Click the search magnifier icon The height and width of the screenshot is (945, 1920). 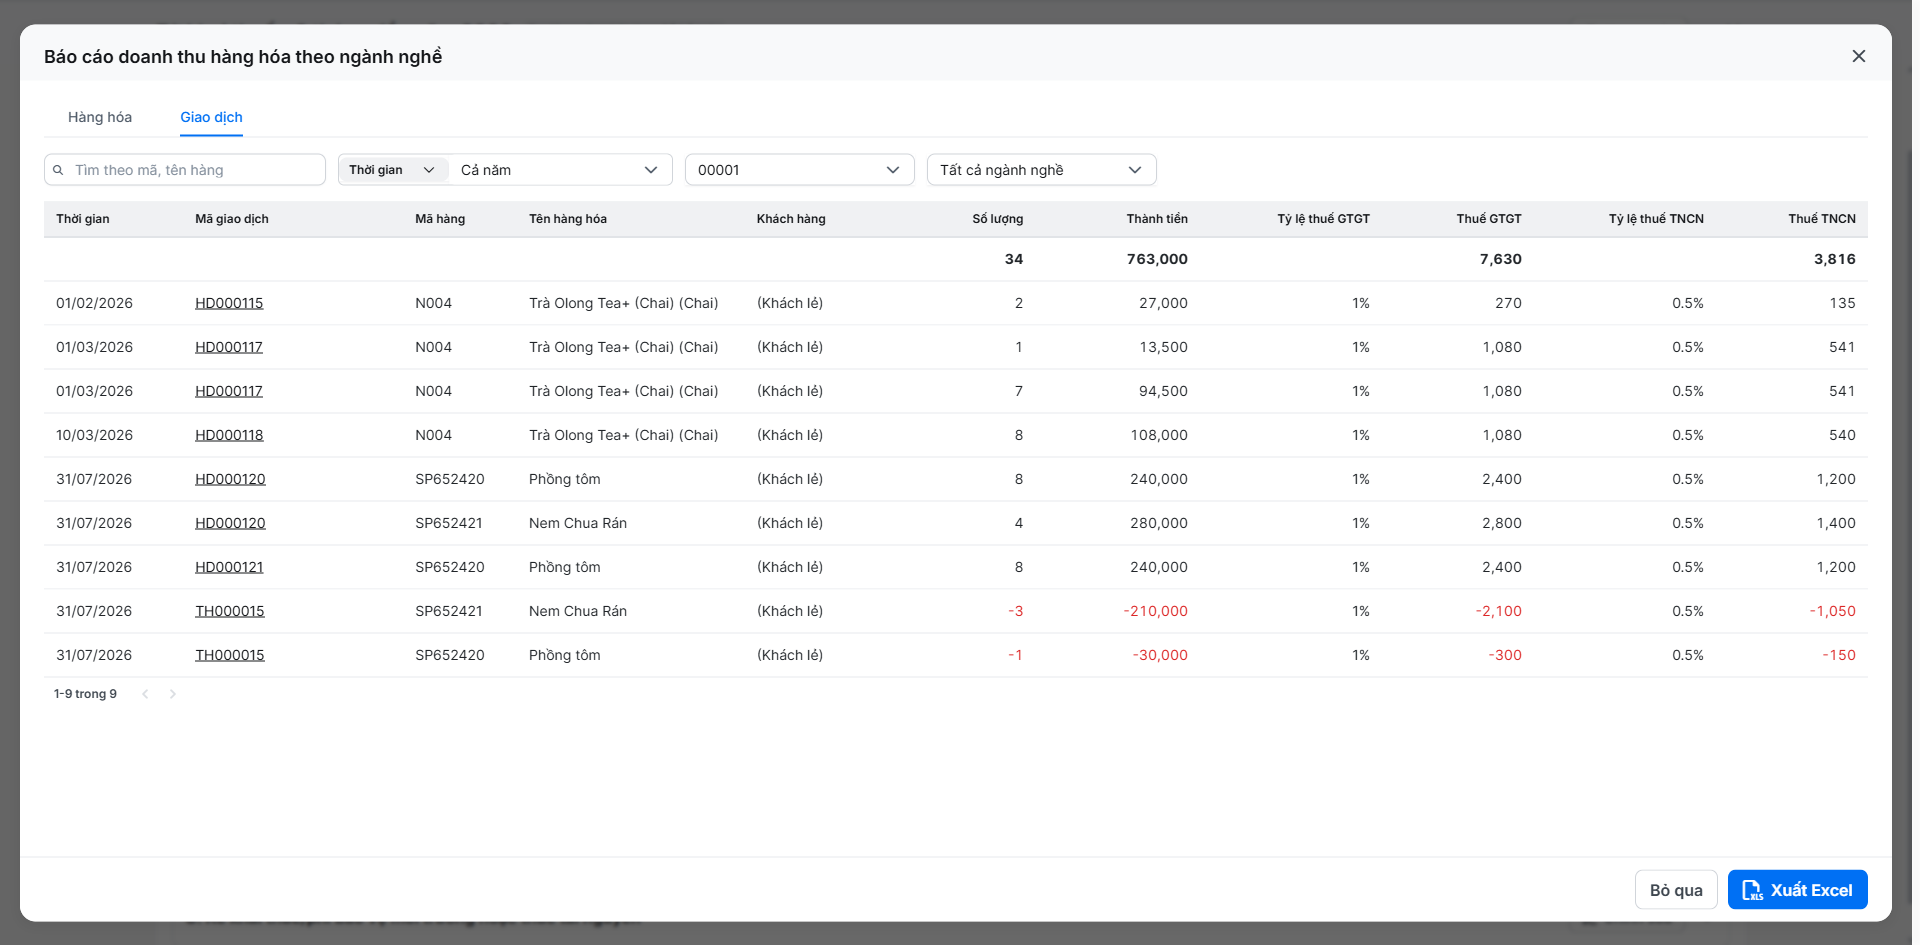pos(58,170)
